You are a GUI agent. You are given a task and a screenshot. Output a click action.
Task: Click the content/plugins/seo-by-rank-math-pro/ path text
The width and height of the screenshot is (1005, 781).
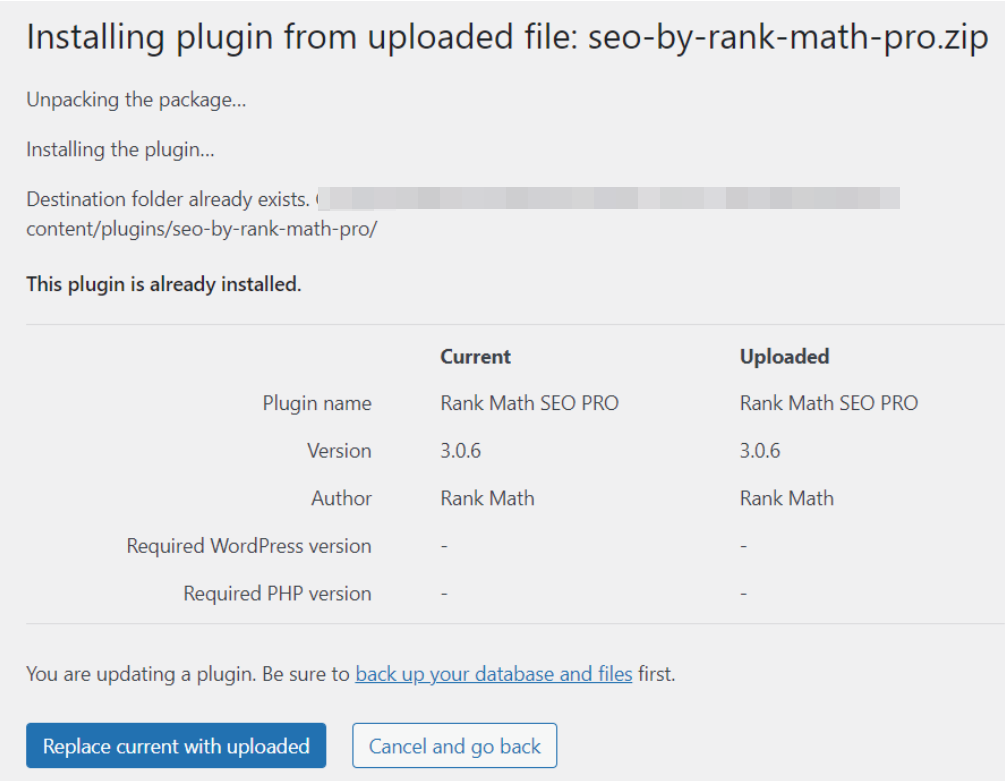click(x=201, y=229)
